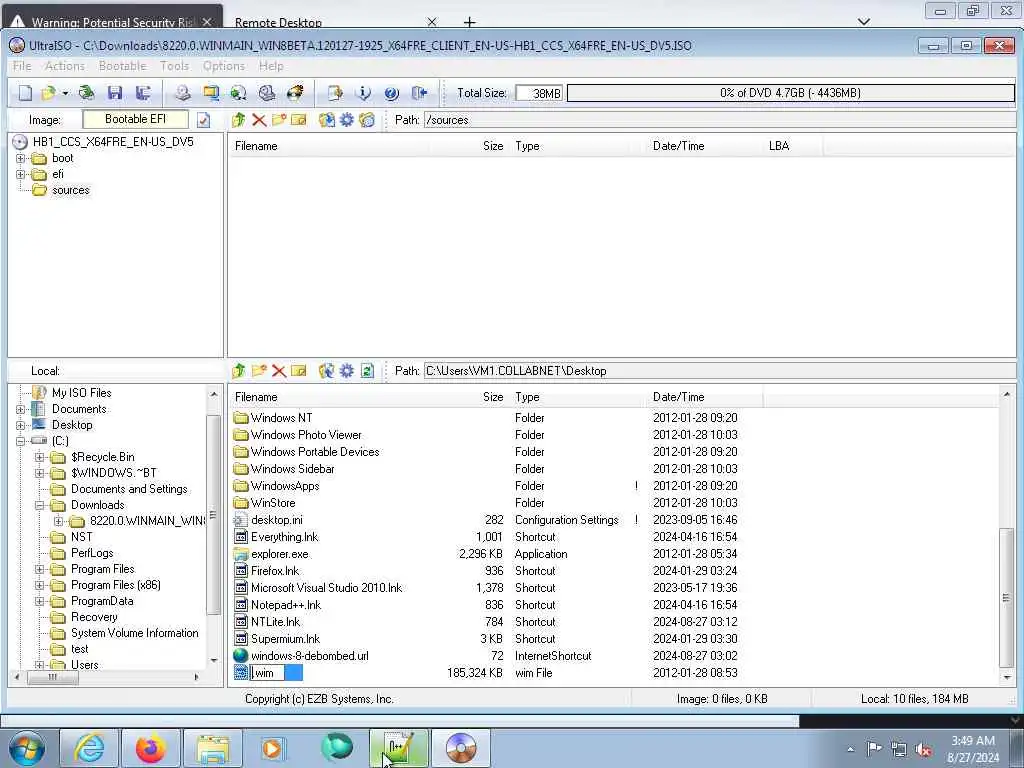The width and height of the screenshot is (1024, 768).
Task: Click the image Info (i) toolbar icon
Action: coord(363,93)
